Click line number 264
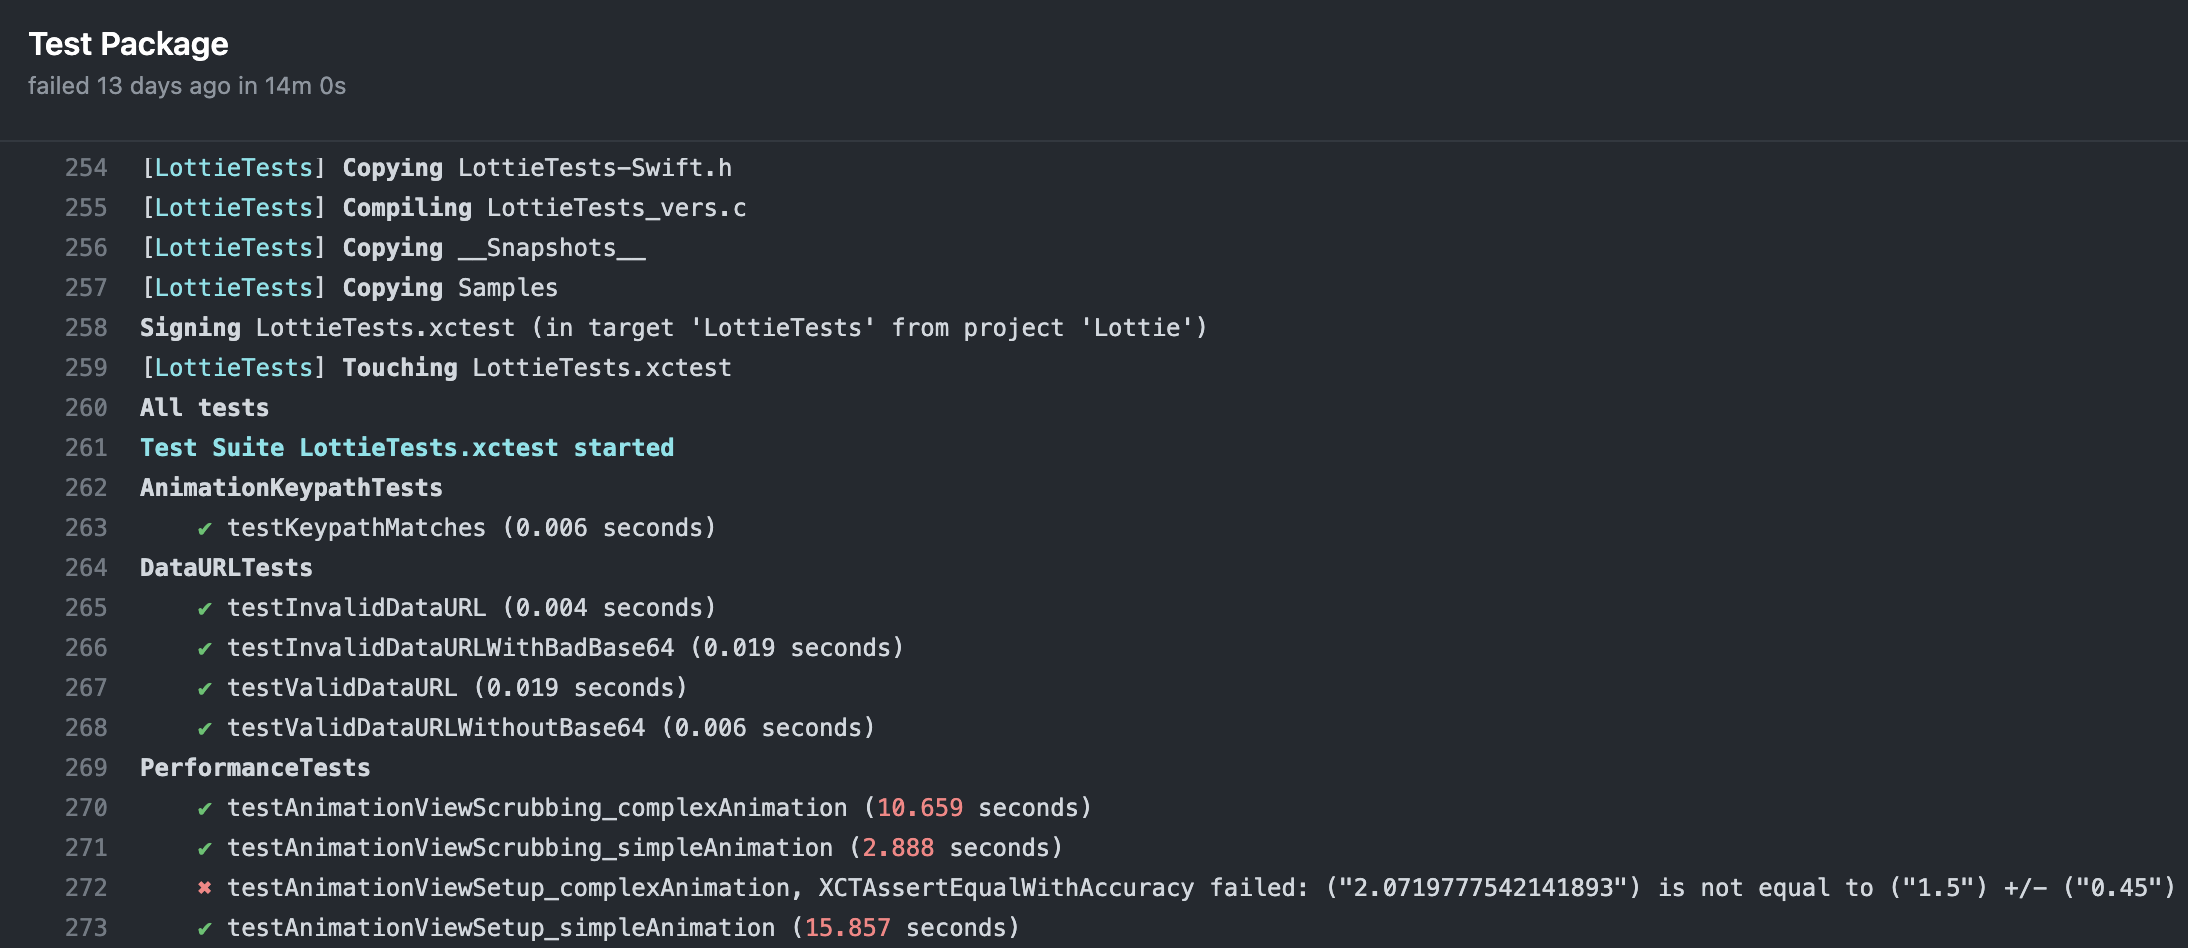Viewport: 2188px width, 948px height. (x=86, y=568)
